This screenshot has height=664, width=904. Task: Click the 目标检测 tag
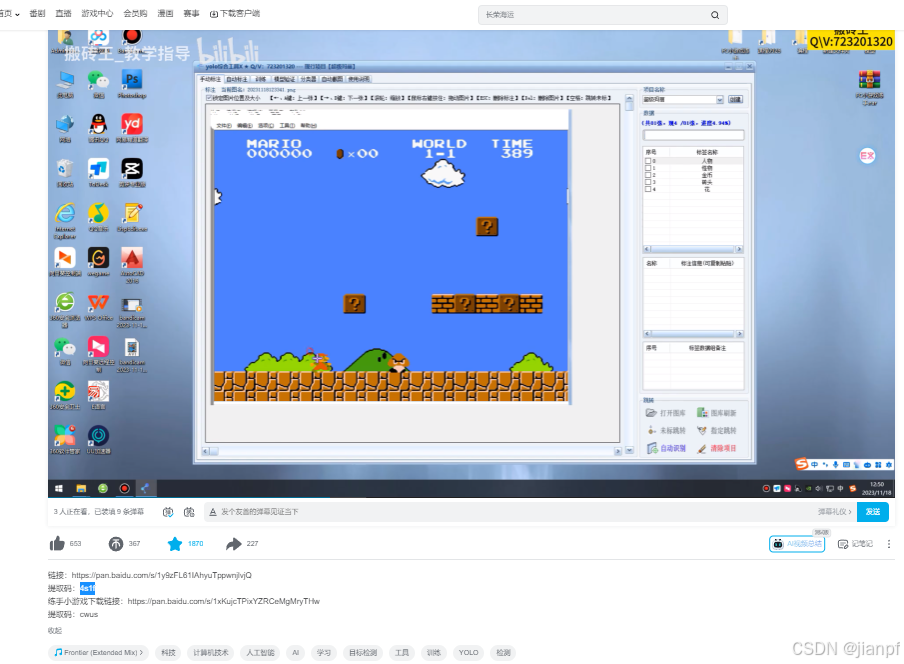point(363,652)
